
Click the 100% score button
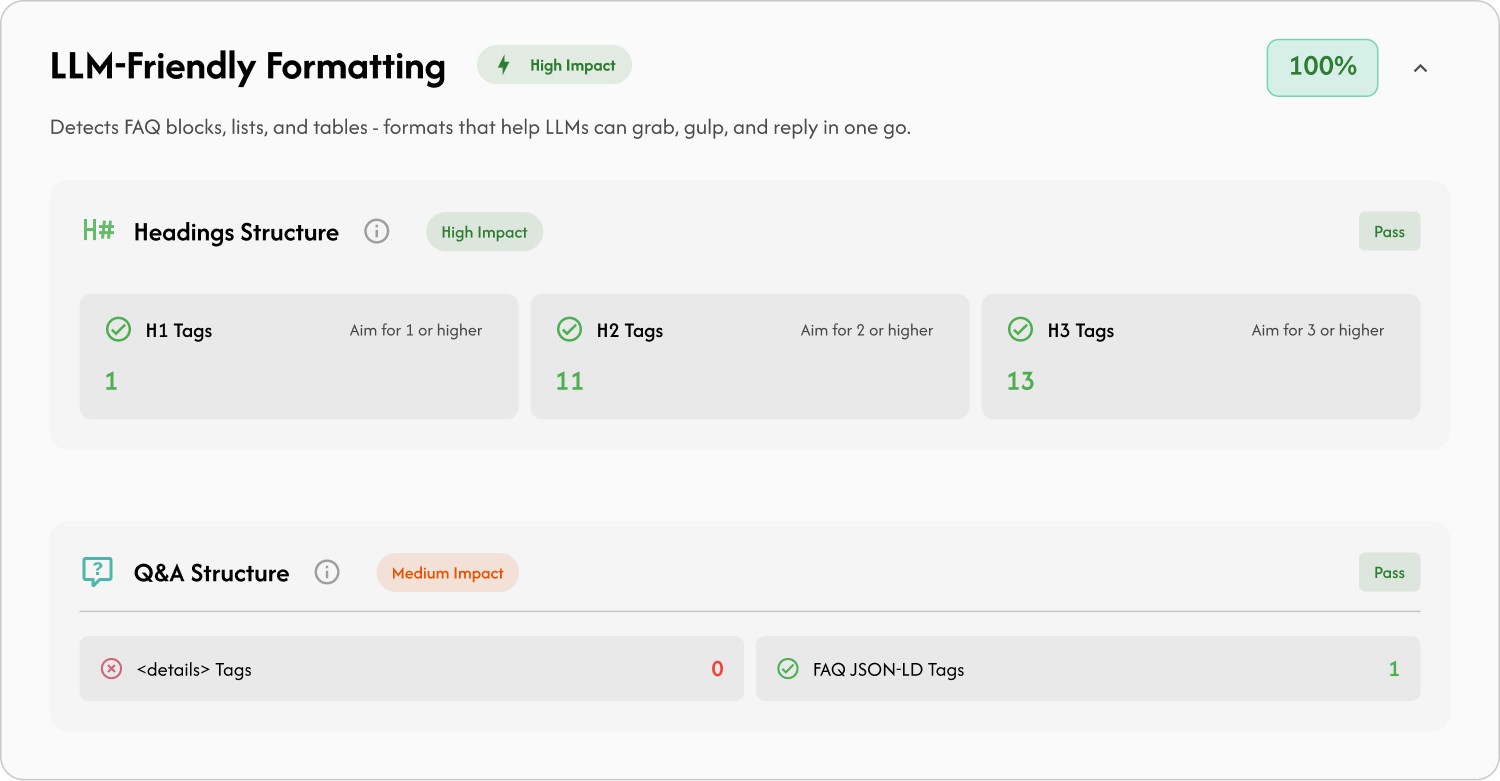[x=1322, y=67]
